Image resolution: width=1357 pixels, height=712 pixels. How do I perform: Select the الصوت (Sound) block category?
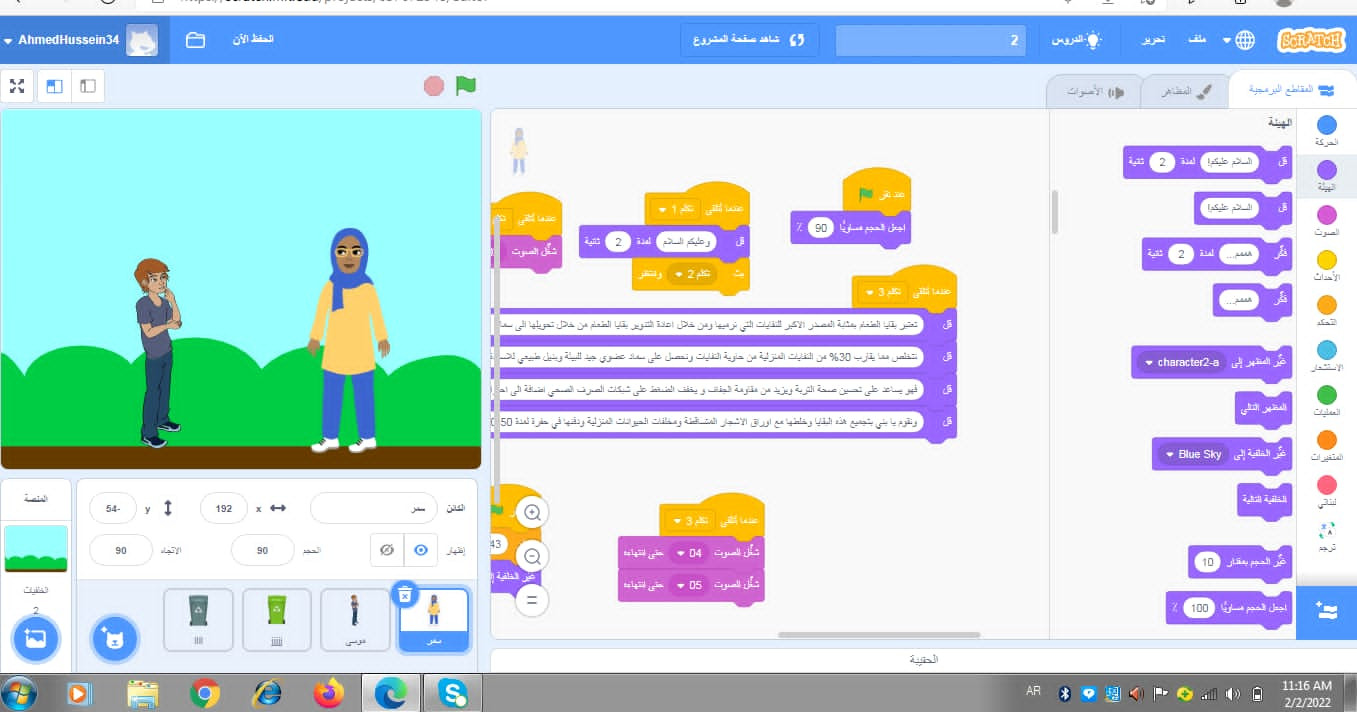1326,221
